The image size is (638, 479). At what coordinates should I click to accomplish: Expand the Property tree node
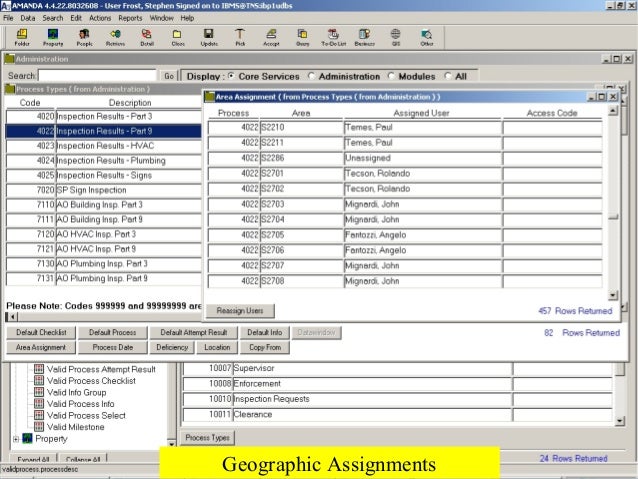(15, 439)
